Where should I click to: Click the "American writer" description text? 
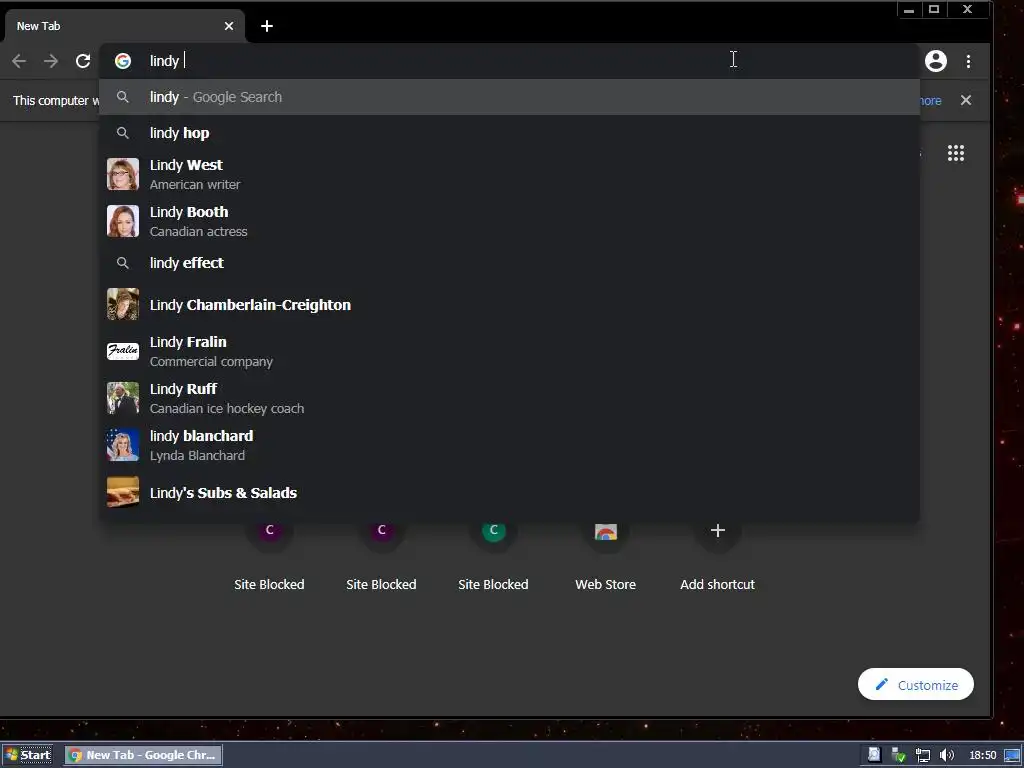[195, 185]
